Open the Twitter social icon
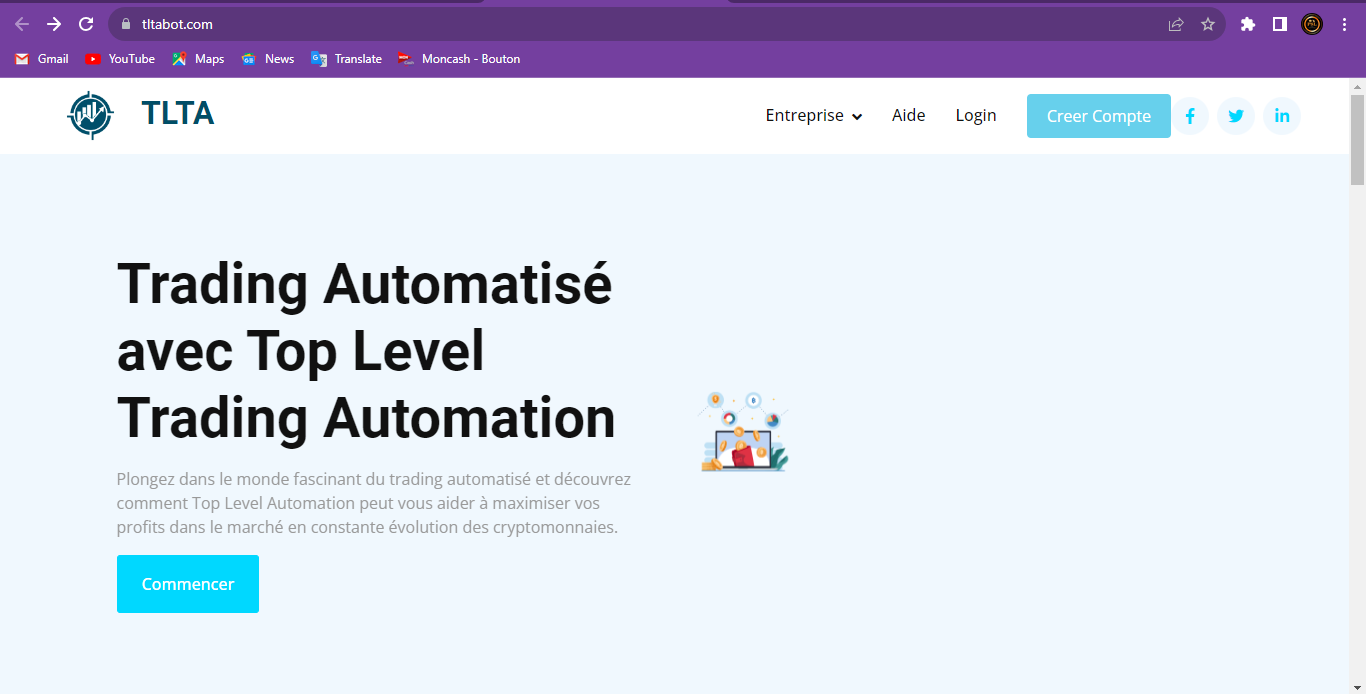The width and height of the screenshot is (1366, 694). (x=1236, y=116)
